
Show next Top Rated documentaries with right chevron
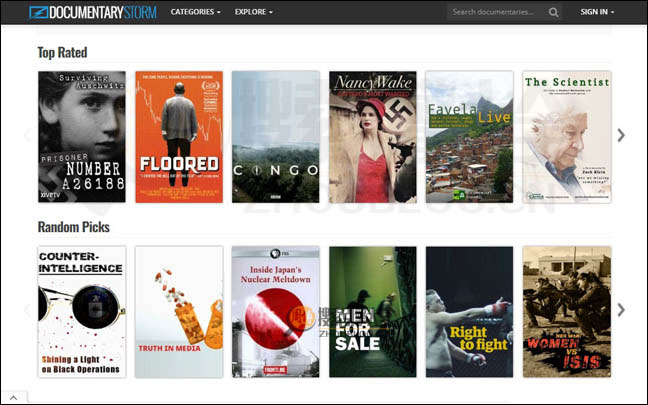621,135
